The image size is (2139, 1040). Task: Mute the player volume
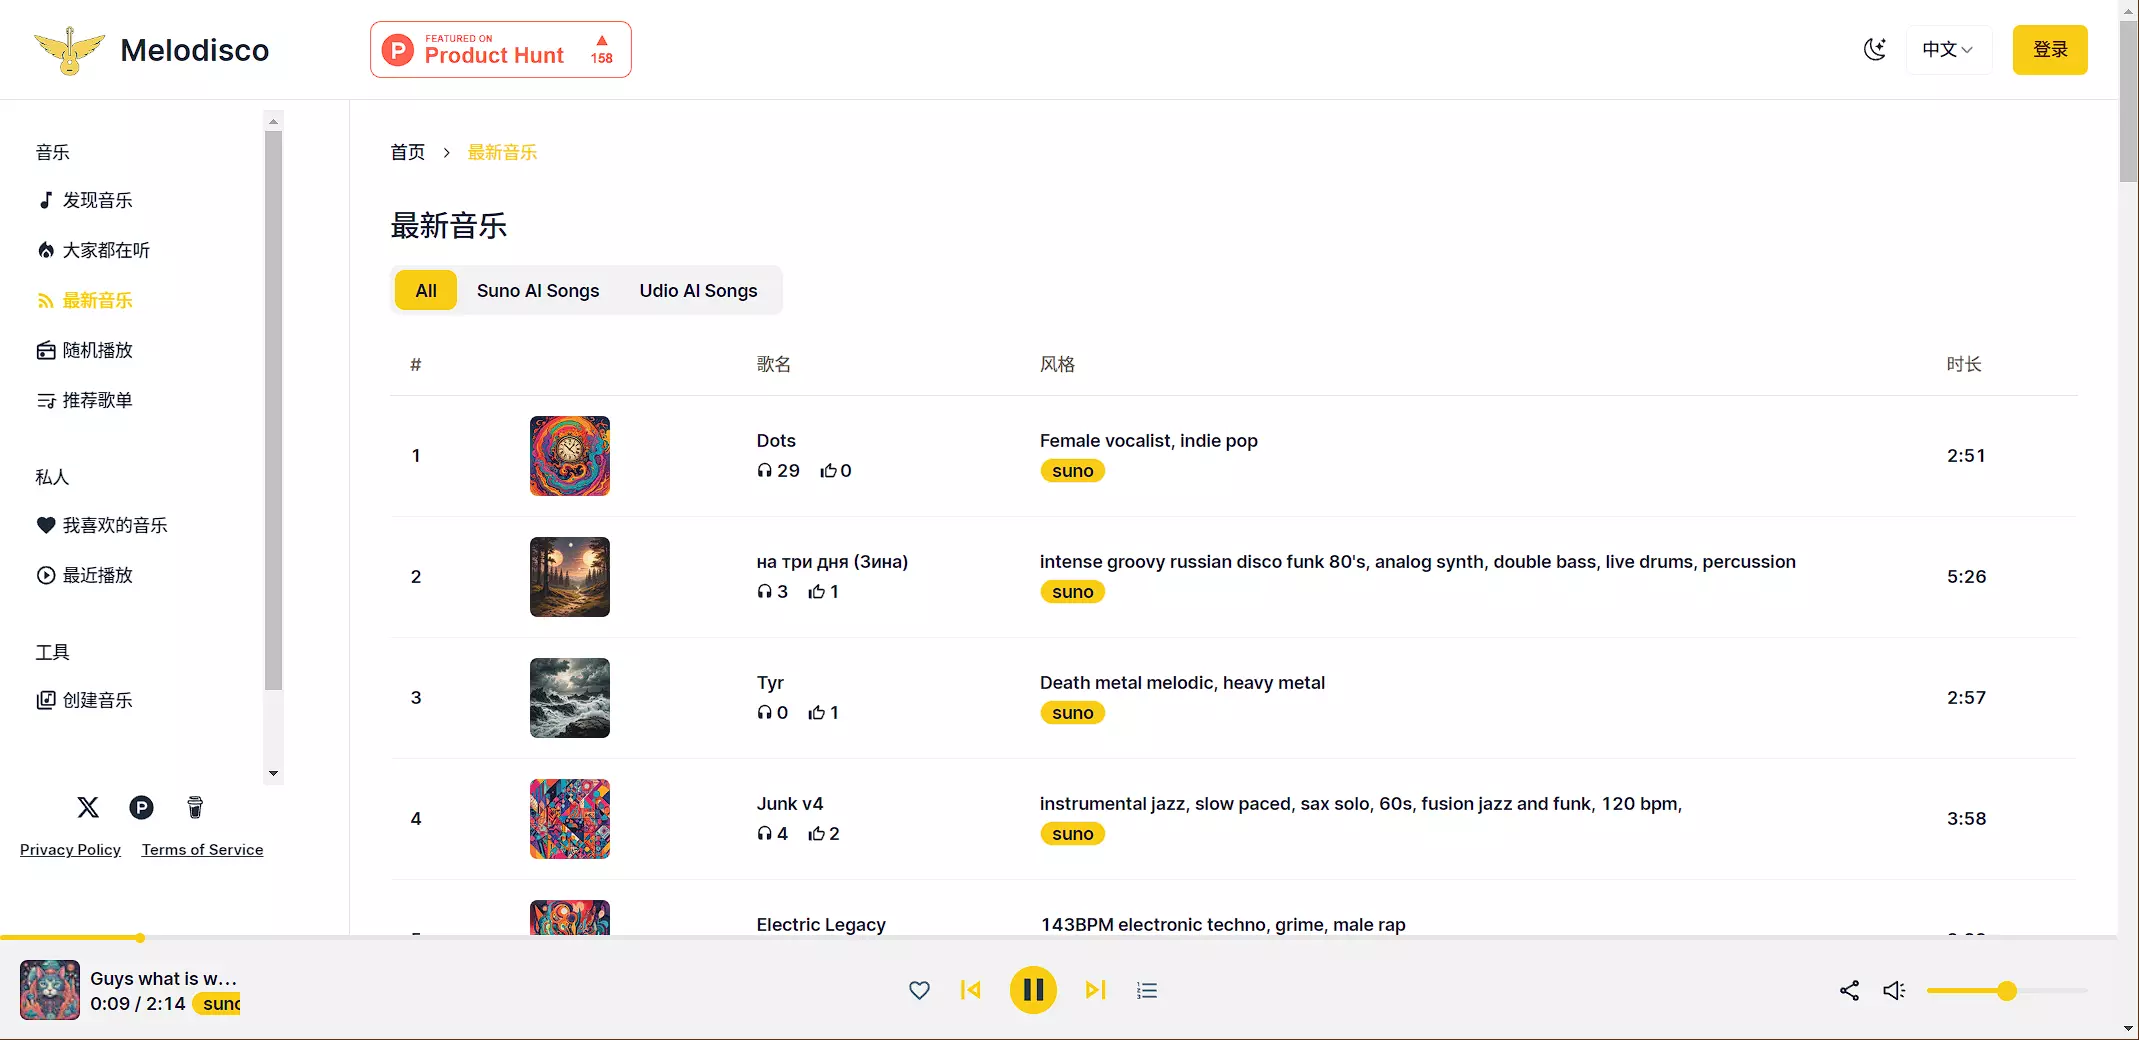click(1893, 990)
